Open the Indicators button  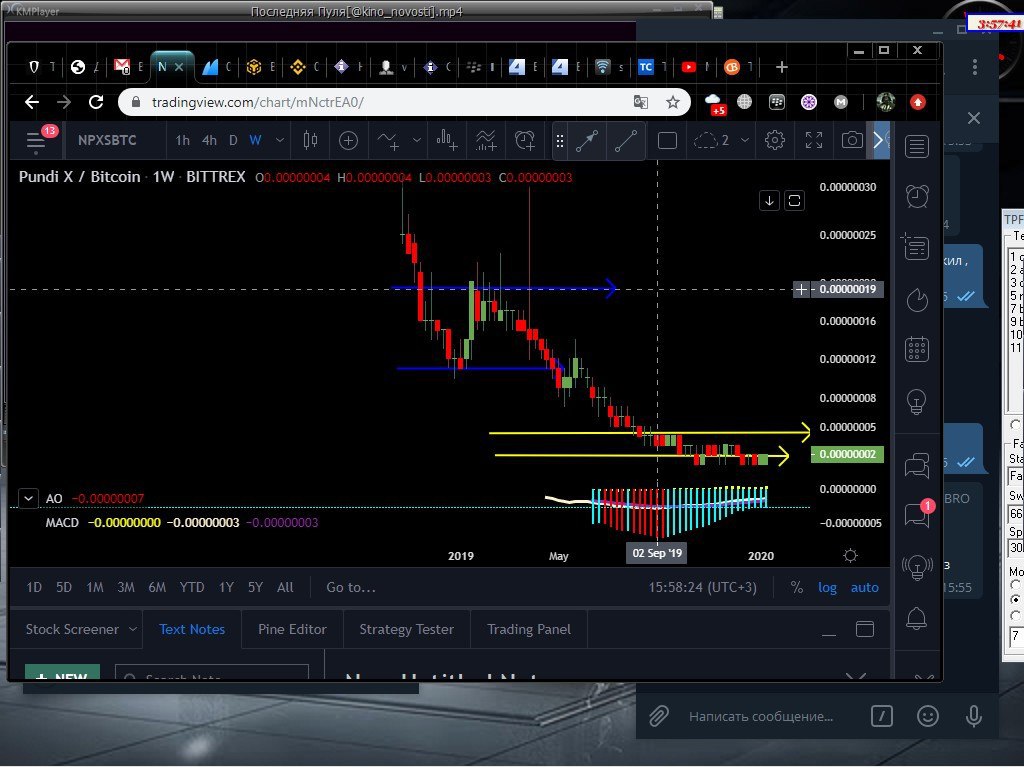click(x=388, y=140)
